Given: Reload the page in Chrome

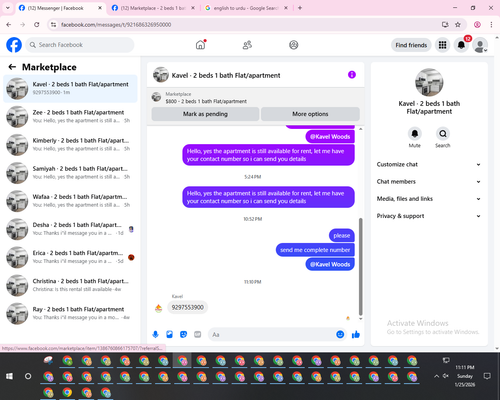Looking at the screenshot, I should [37, 25].
